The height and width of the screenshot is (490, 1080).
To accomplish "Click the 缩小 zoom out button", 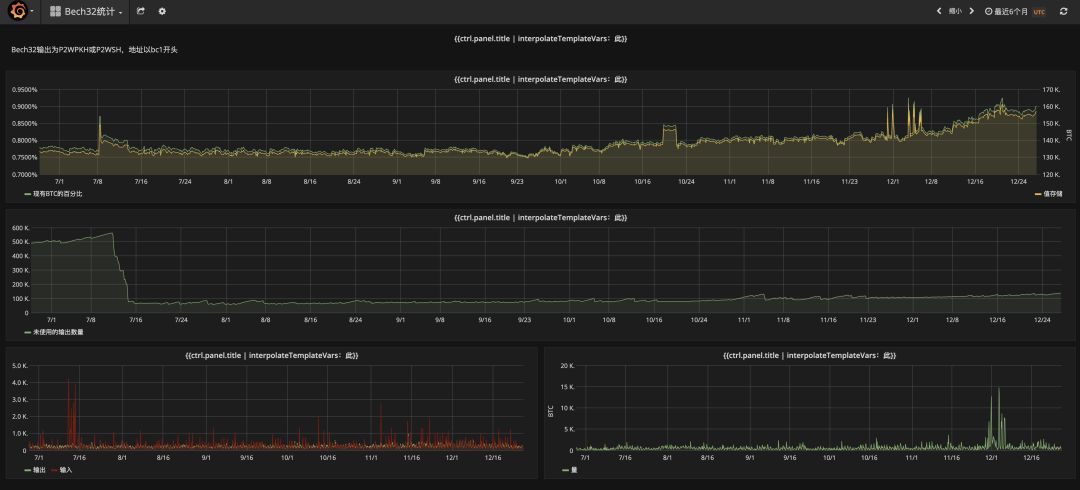I will [x=955, y=11].
